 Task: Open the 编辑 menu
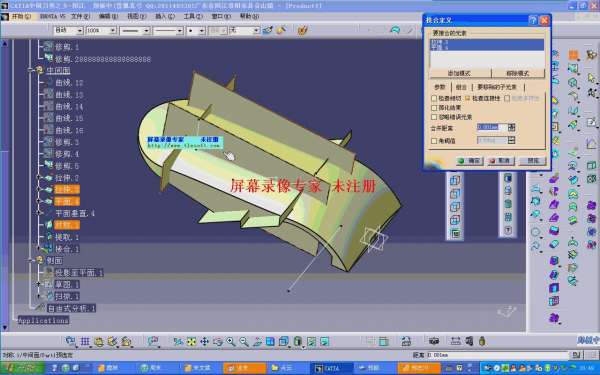(x=108, y=16)
